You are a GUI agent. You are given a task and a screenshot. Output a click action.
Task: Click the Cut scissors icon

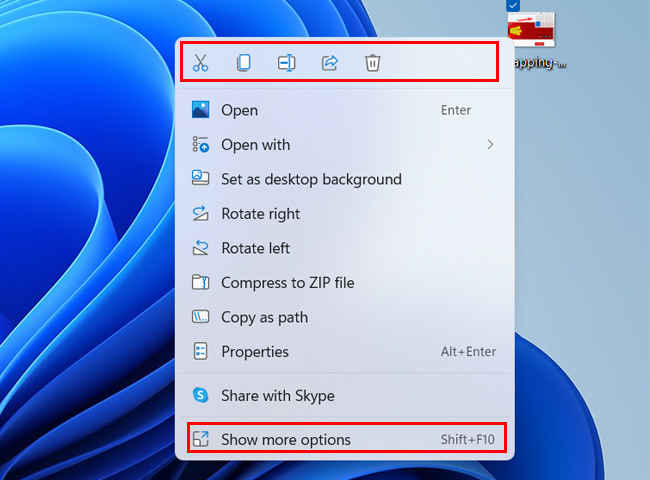click(x=200, y=63)
